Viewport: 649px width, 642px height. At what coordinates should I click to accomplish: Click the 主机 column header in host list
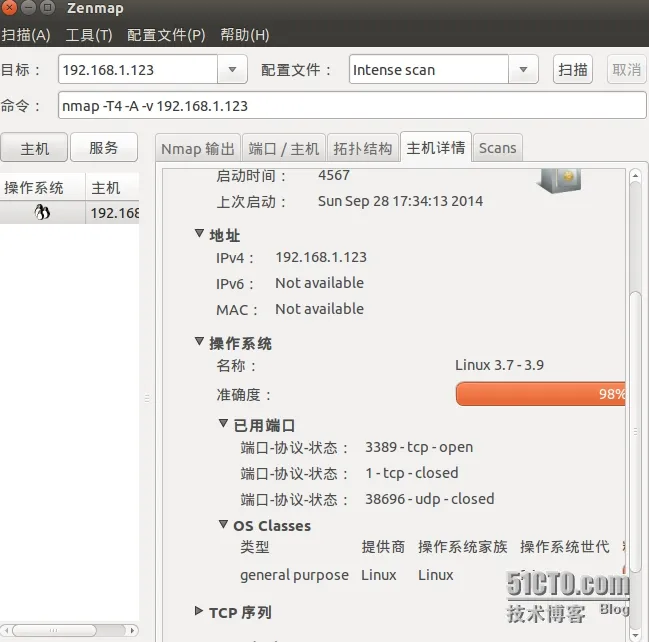click(x=112, y=188)
